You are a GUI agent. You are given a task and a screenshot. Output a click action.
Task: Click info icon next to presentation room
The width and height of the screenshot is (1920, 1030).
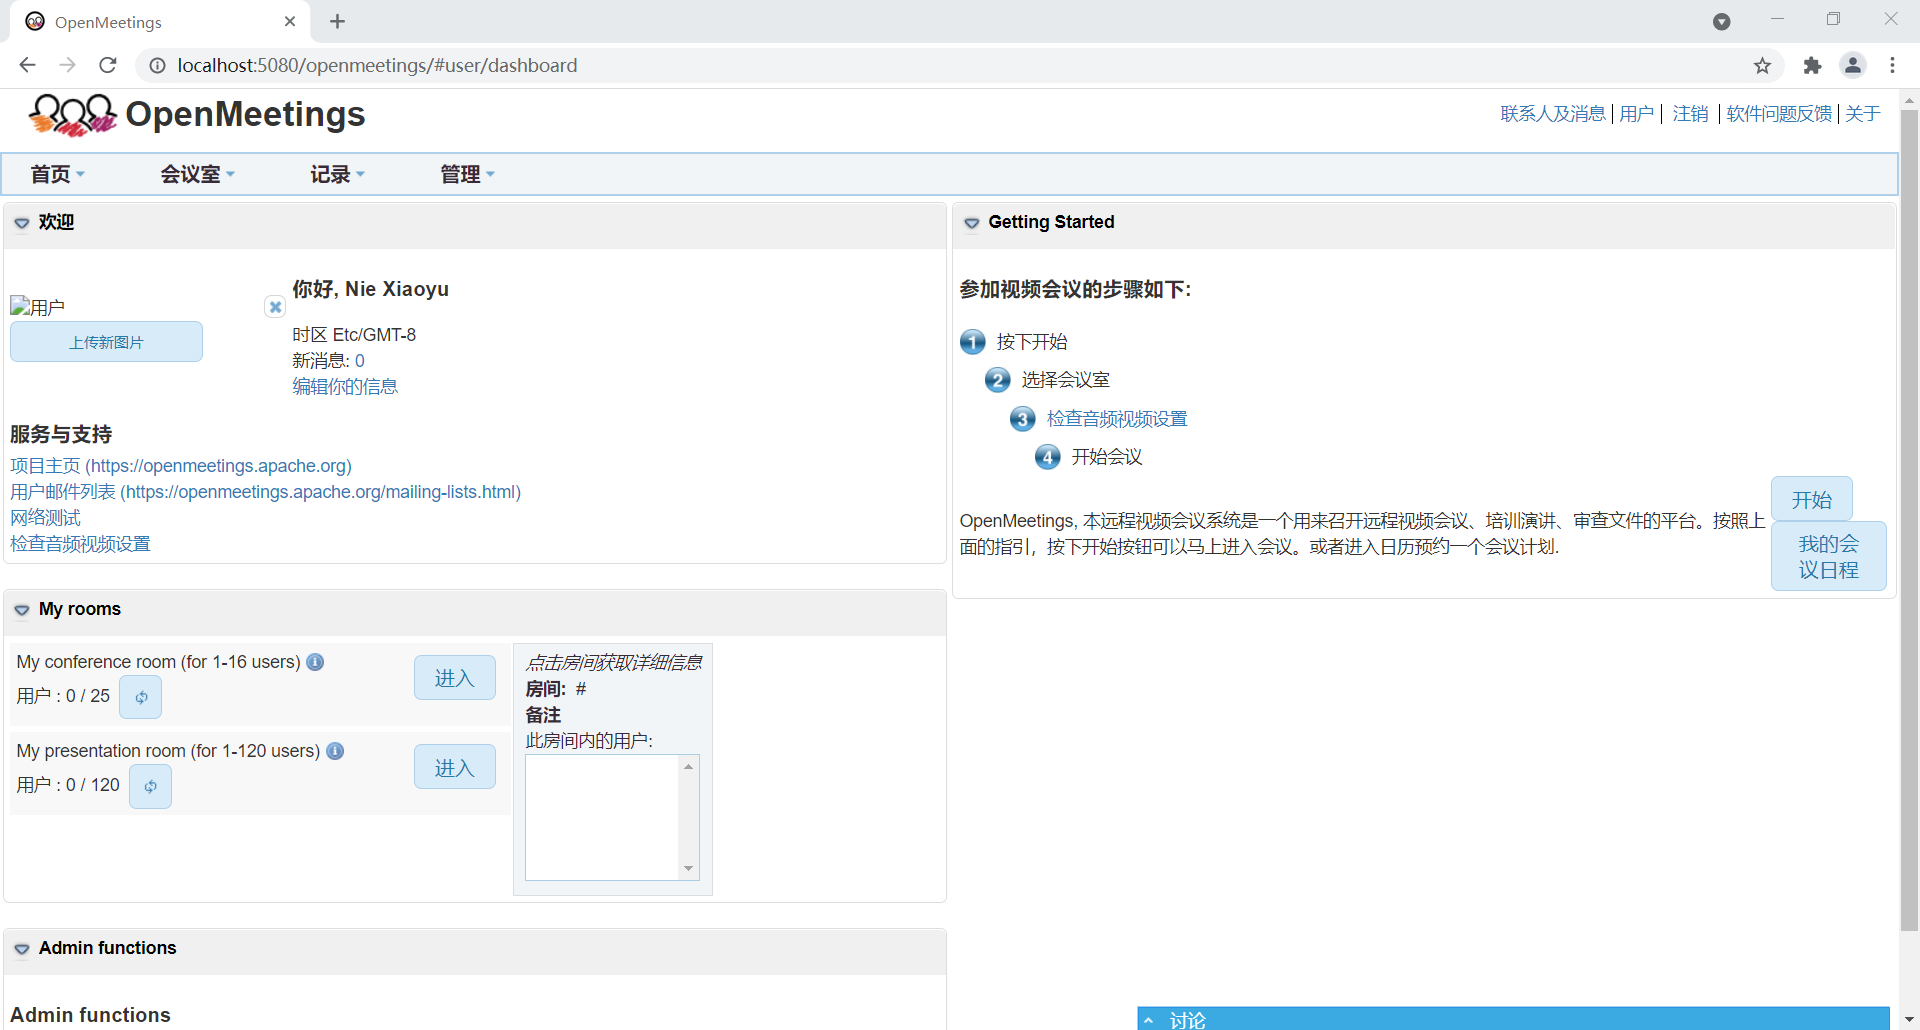point(335,751)
